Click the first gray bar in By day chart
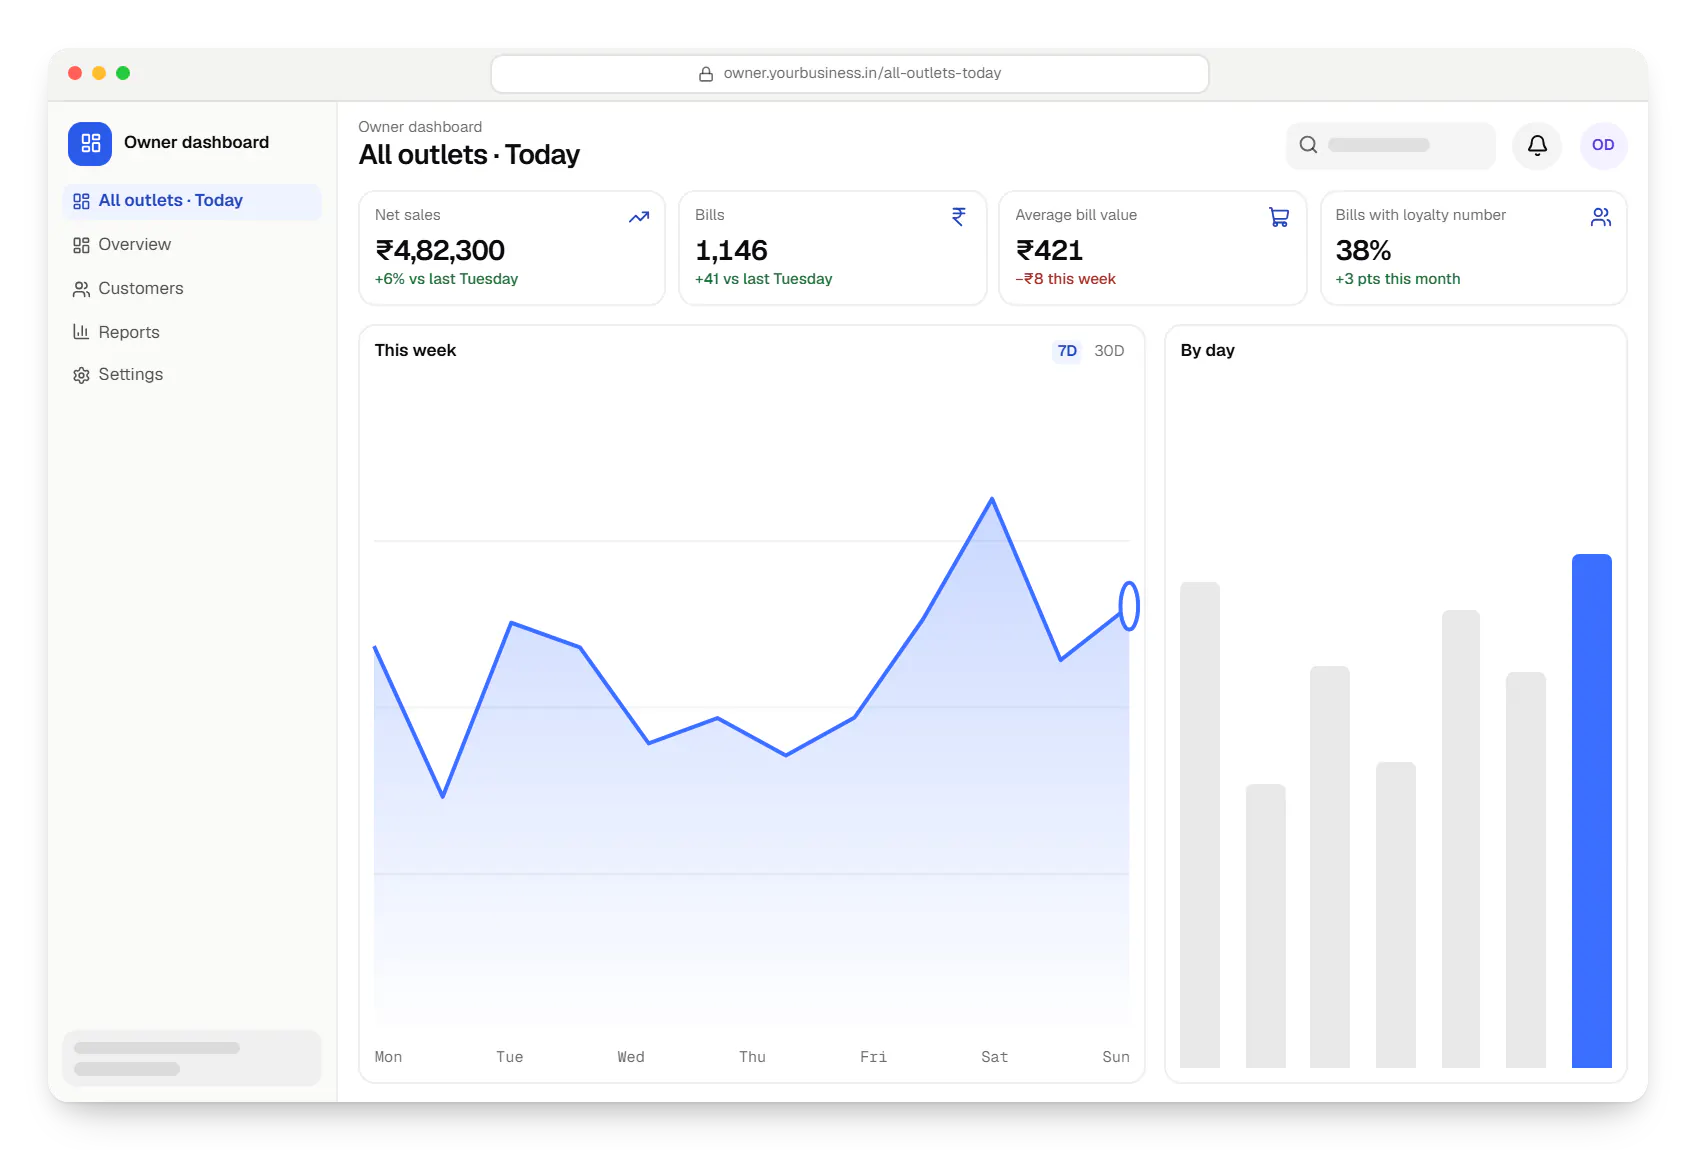 point(1200,825)
